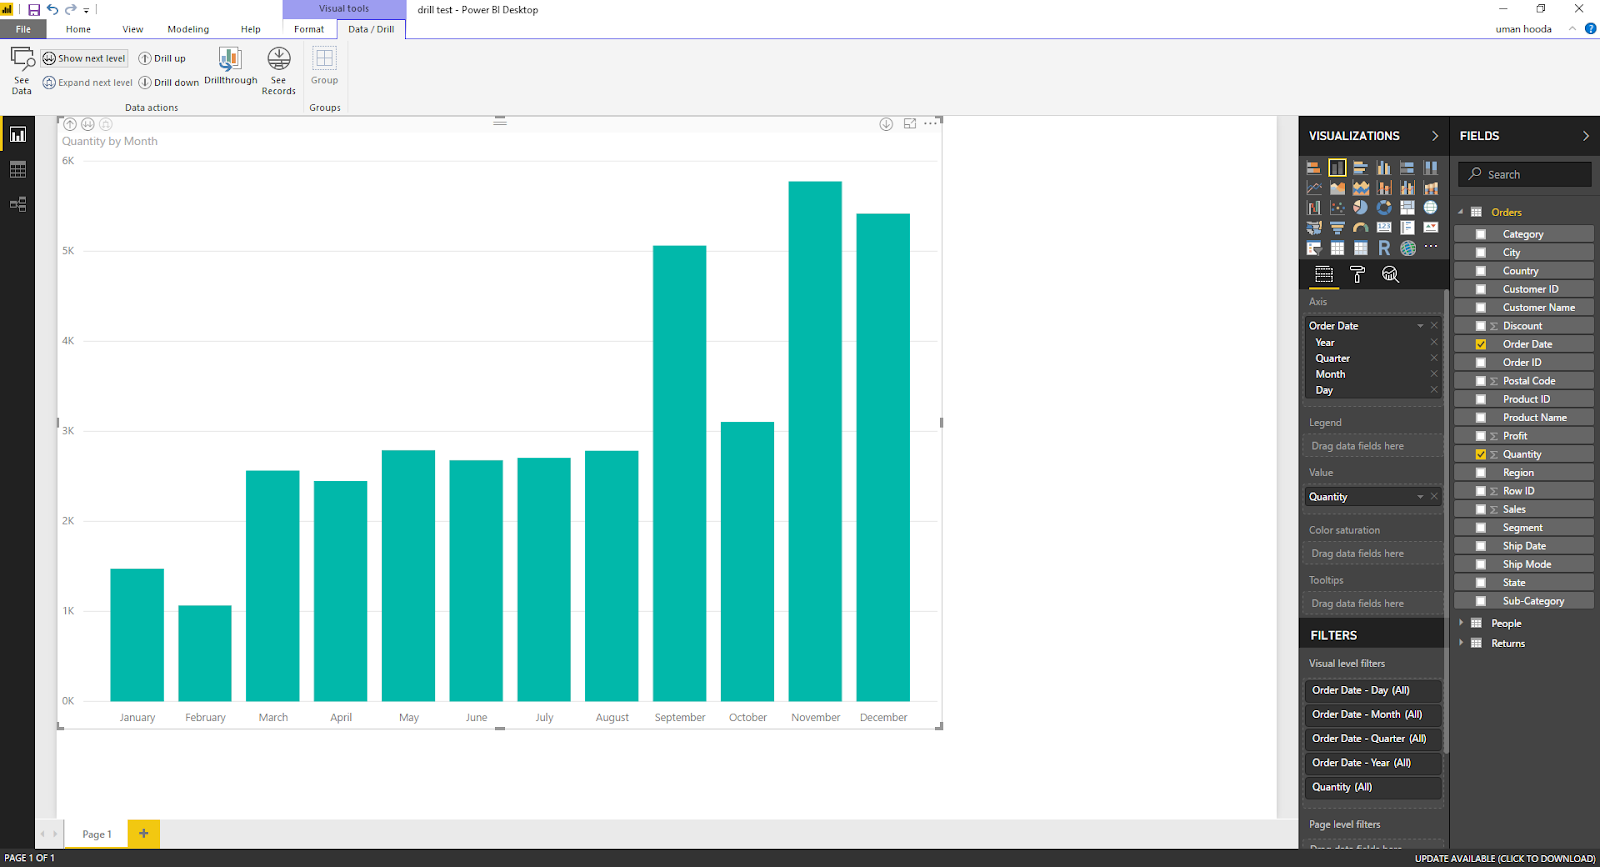Open the Analytics pane
Image resolution: width=1600 pixels, height=867 pixels.
point(1390,274)
